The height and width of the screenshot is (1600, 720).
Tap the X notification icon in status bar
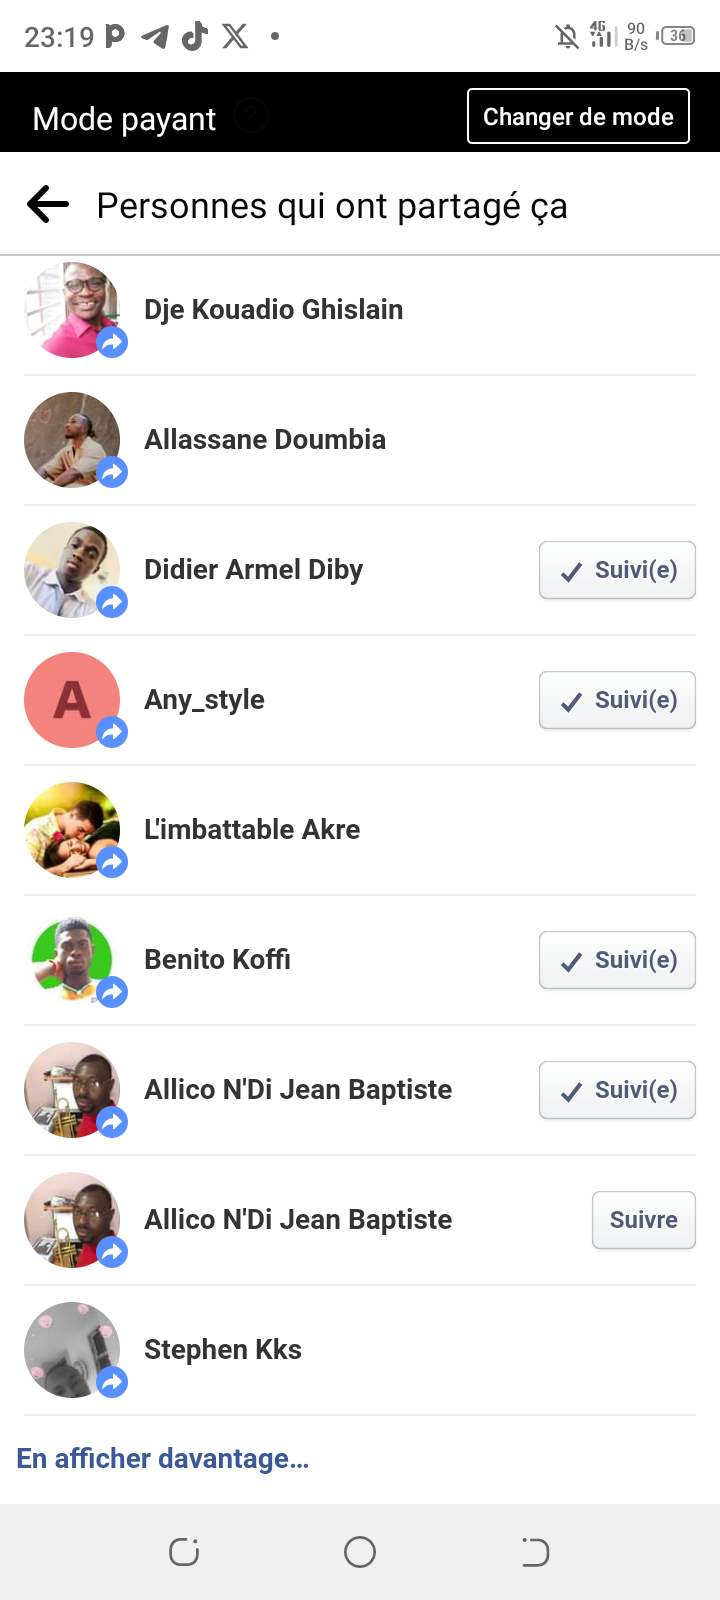coord(235,37)
